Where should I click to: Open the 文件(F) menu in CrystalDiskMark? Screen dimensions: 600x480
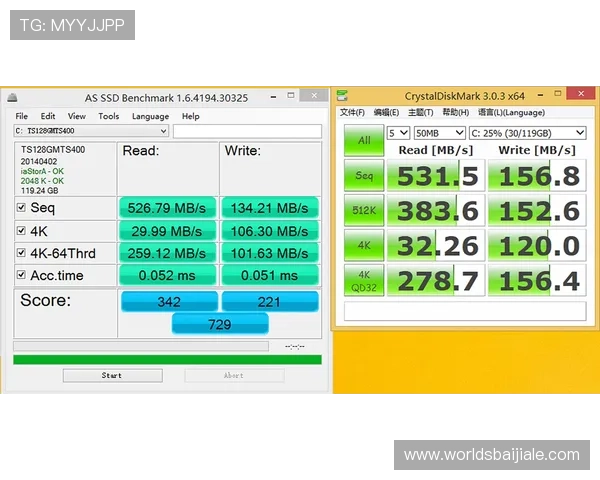(352, 113)
